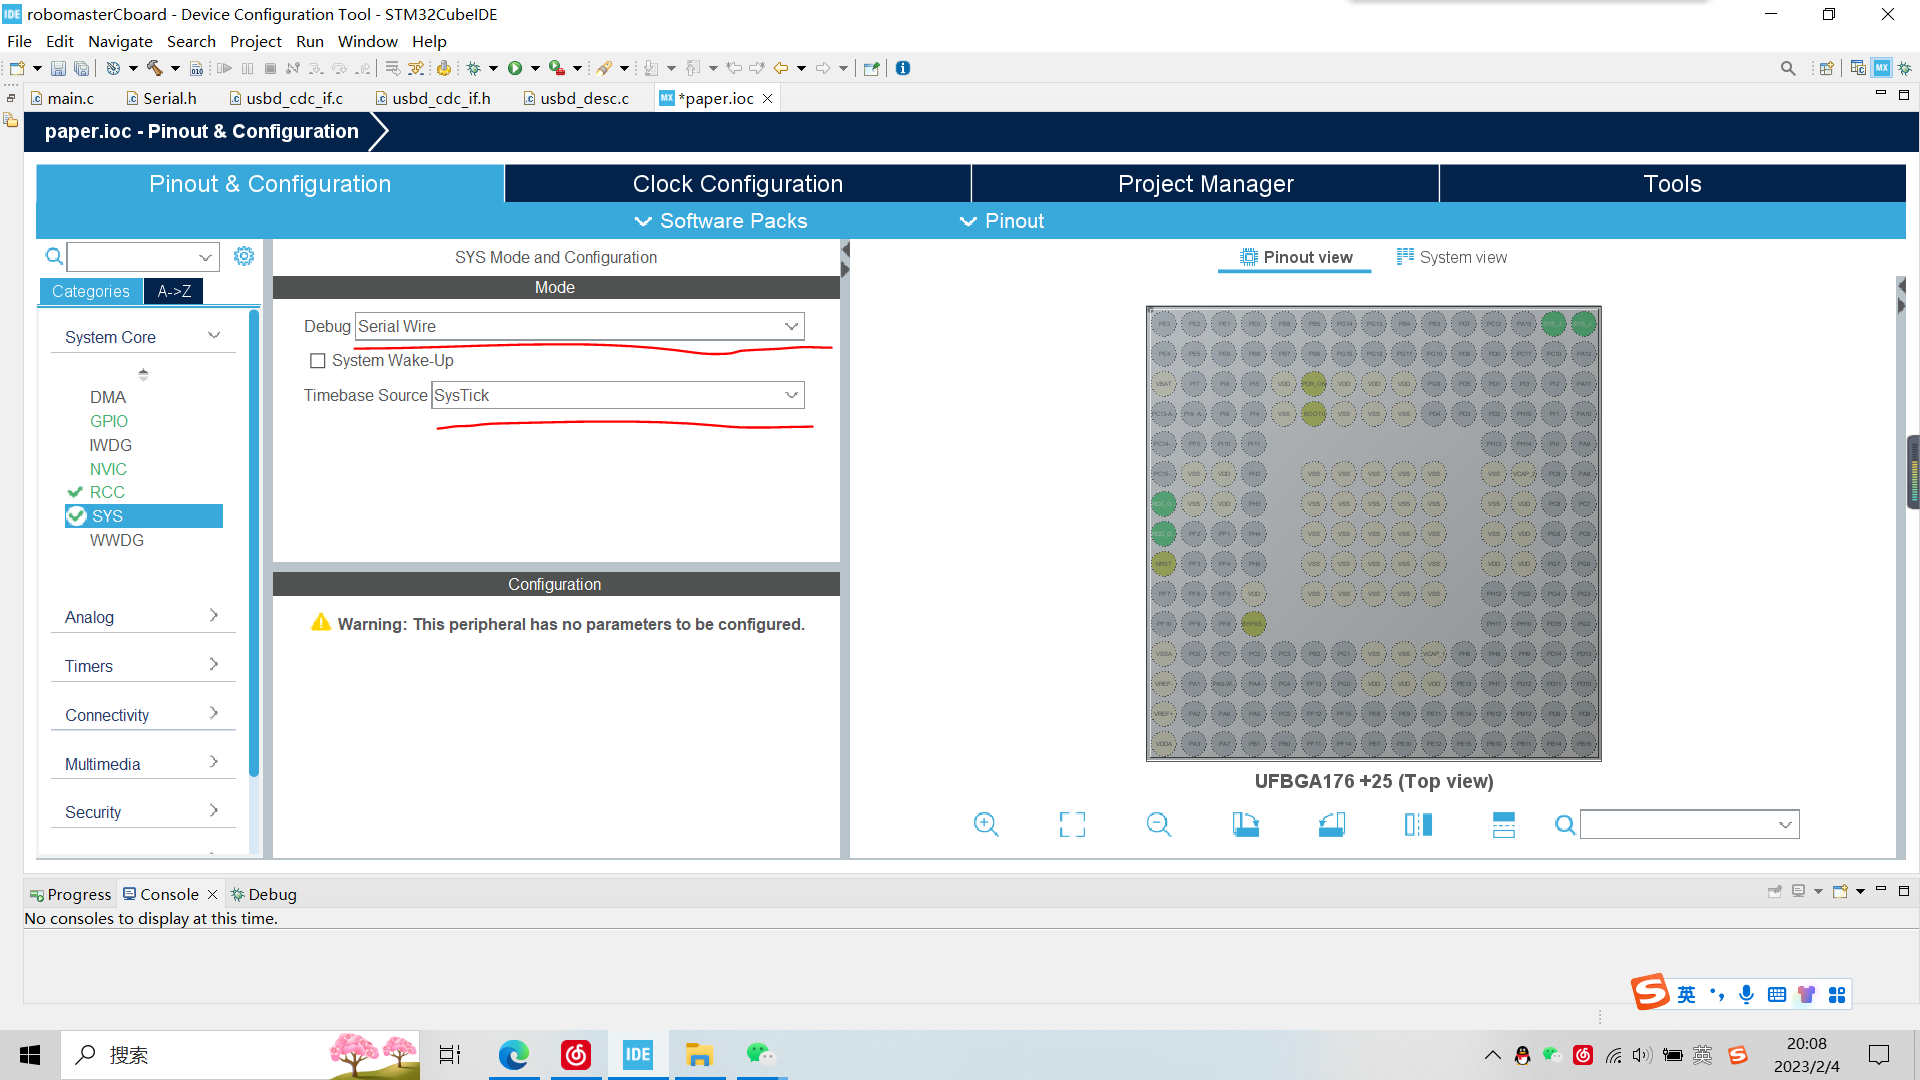Screen dimensions: 1920x1080
Task: Toggle System Wake-Up checkbox
Action: 316,360
